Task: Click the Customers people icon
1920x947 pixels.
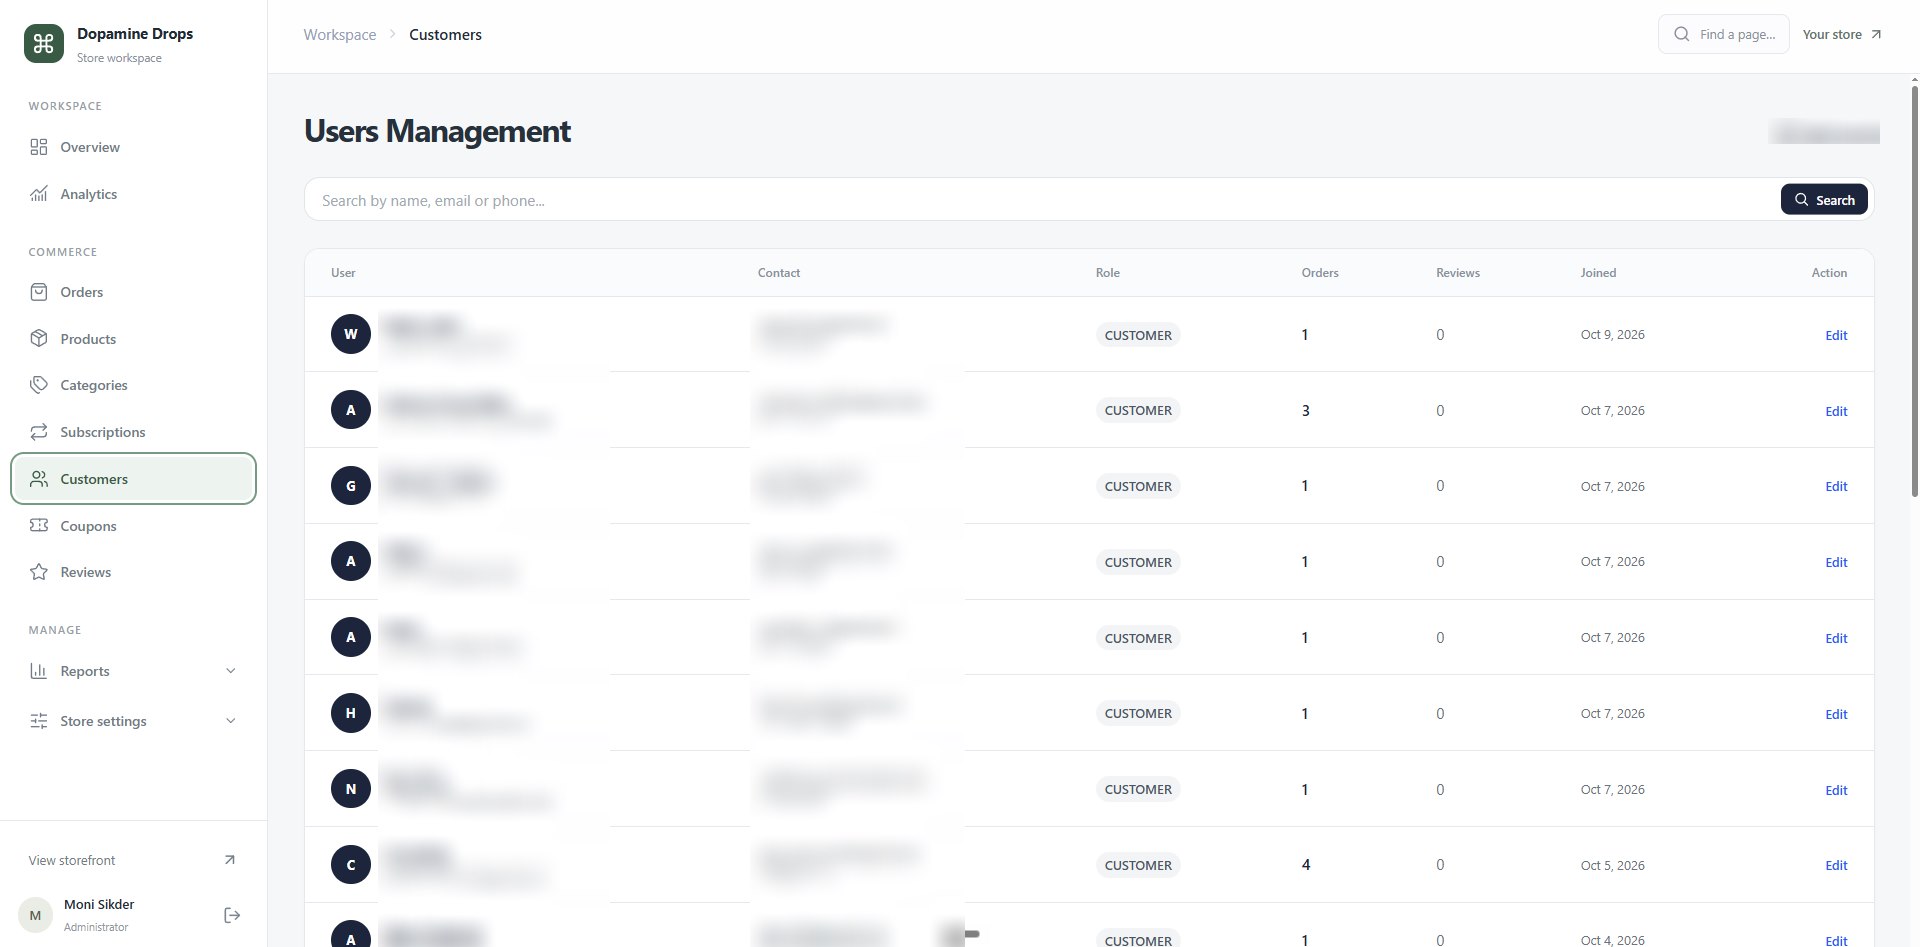Action: pos(39,479)
